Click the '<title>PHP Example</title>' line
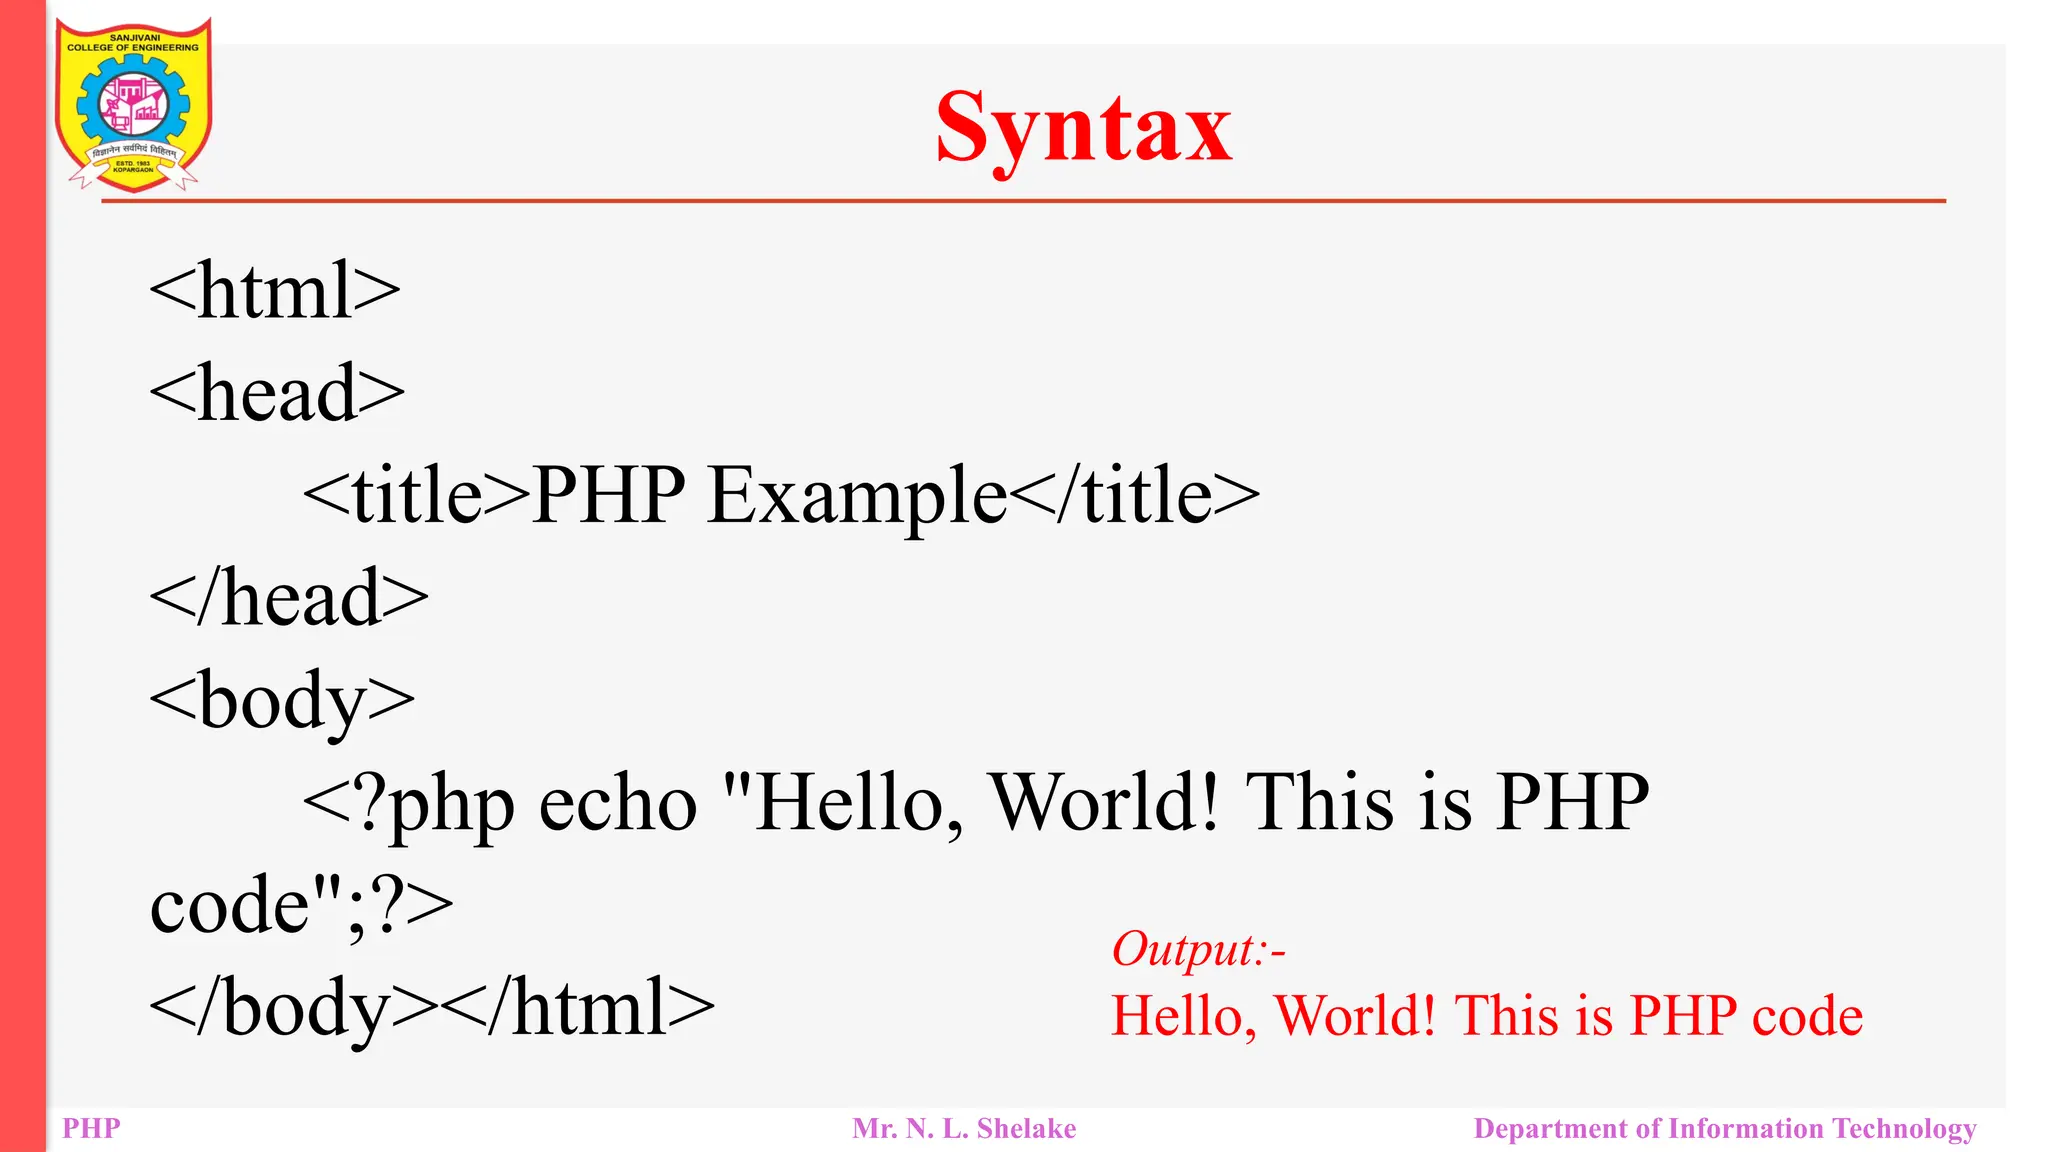 click(x=781, y=496)
